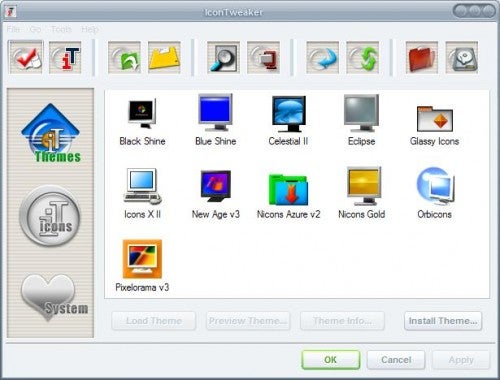Click the red folder toolbar icon
Screen dimensions: 500x380
point(422,57)
